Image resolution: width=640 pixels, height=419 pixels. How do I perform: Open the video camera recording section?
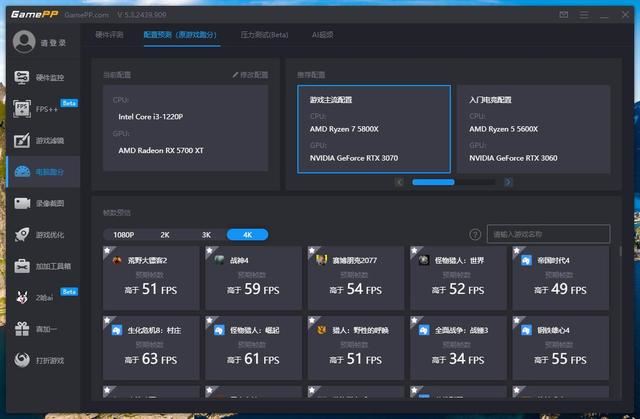tap(44, 203)
